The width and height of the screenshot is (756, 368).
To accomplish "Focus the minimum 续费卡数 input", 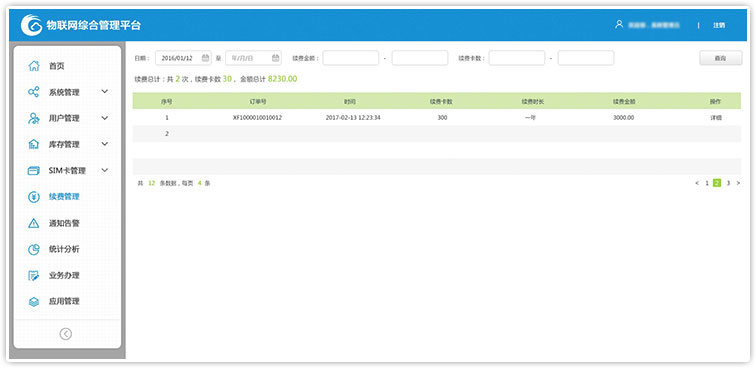I will [x=517, y=58].
